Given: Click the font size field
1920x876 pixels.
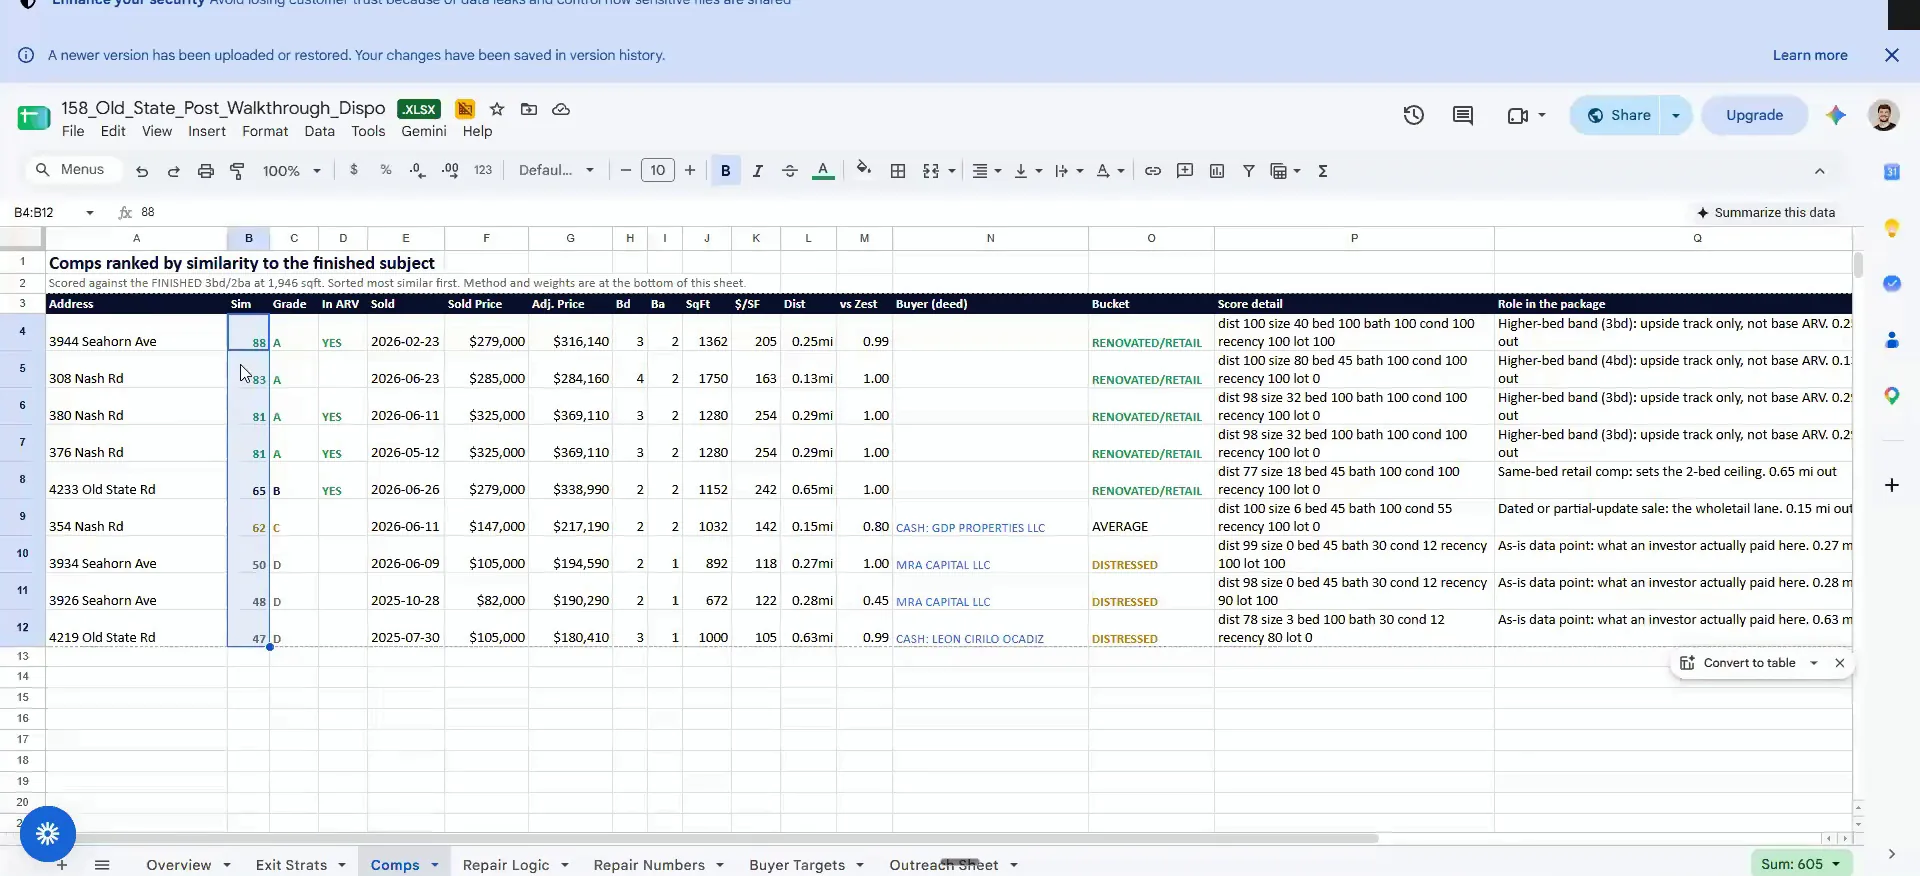Looking at the screenshot, I should pyautogui.click(x=658, y=170).
